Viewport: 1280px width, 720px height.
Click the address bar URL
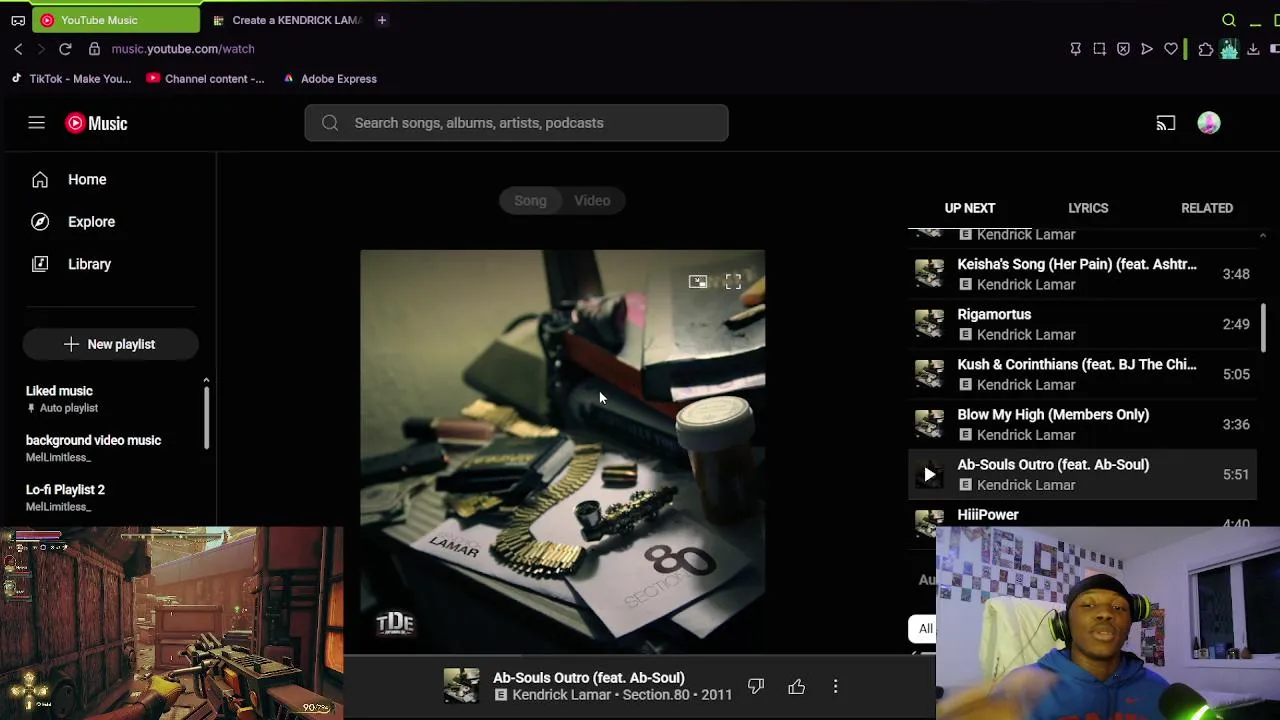pyautogui.click(x=183, y=49)
